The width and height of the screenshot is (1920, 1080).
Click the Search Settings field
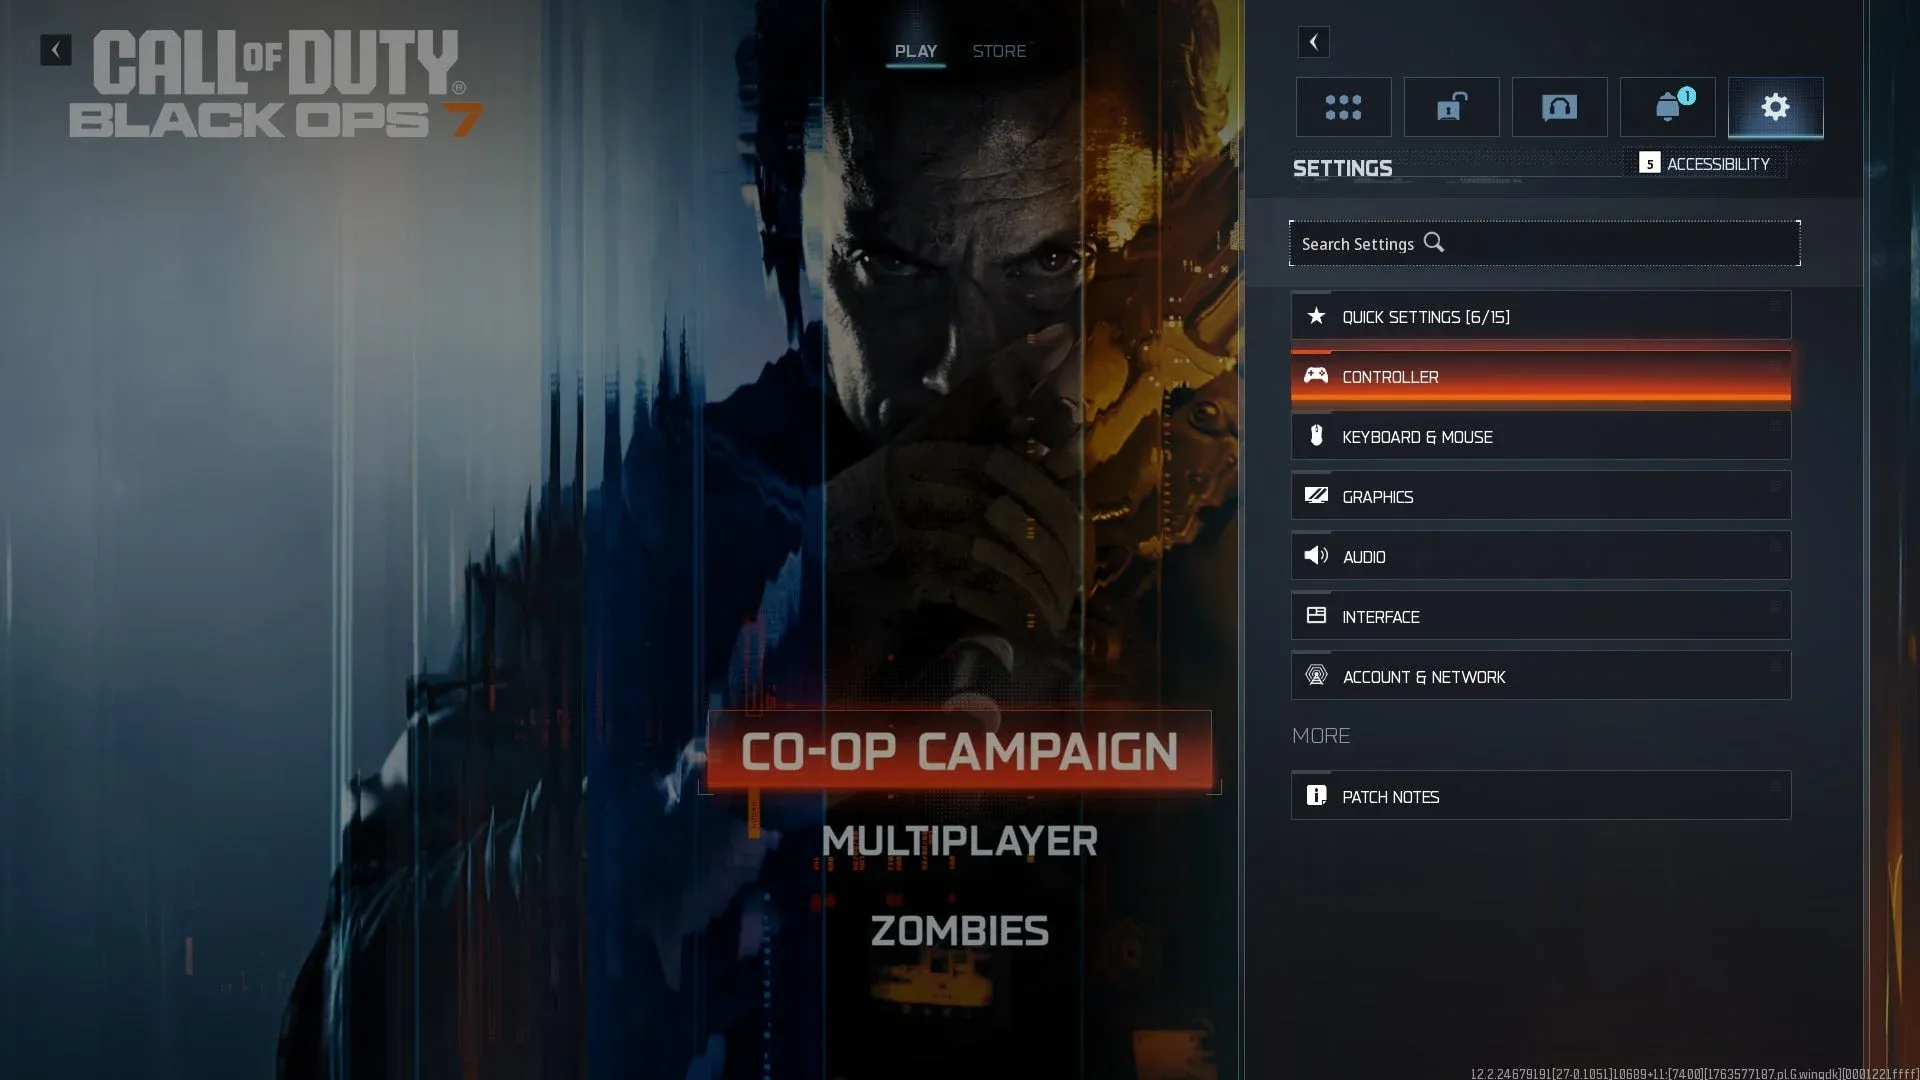(x=1544, y=243)
